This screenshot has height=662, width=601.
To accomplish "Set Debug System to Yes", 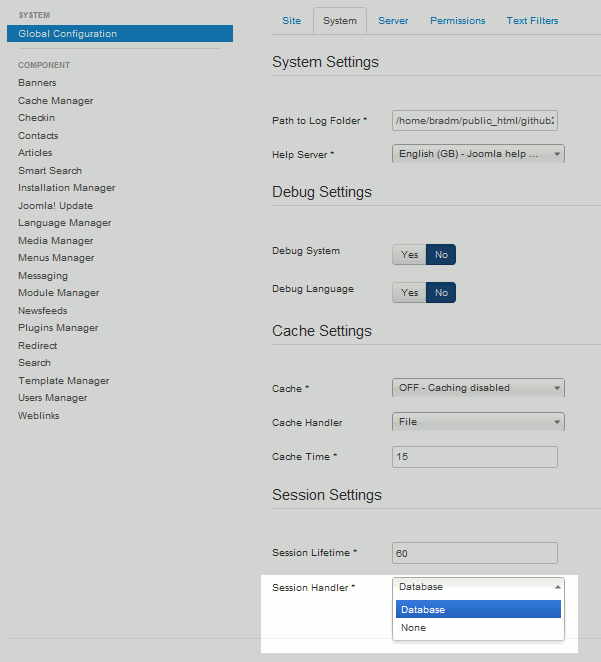I will pyautogui.click(x=409, y=255).
